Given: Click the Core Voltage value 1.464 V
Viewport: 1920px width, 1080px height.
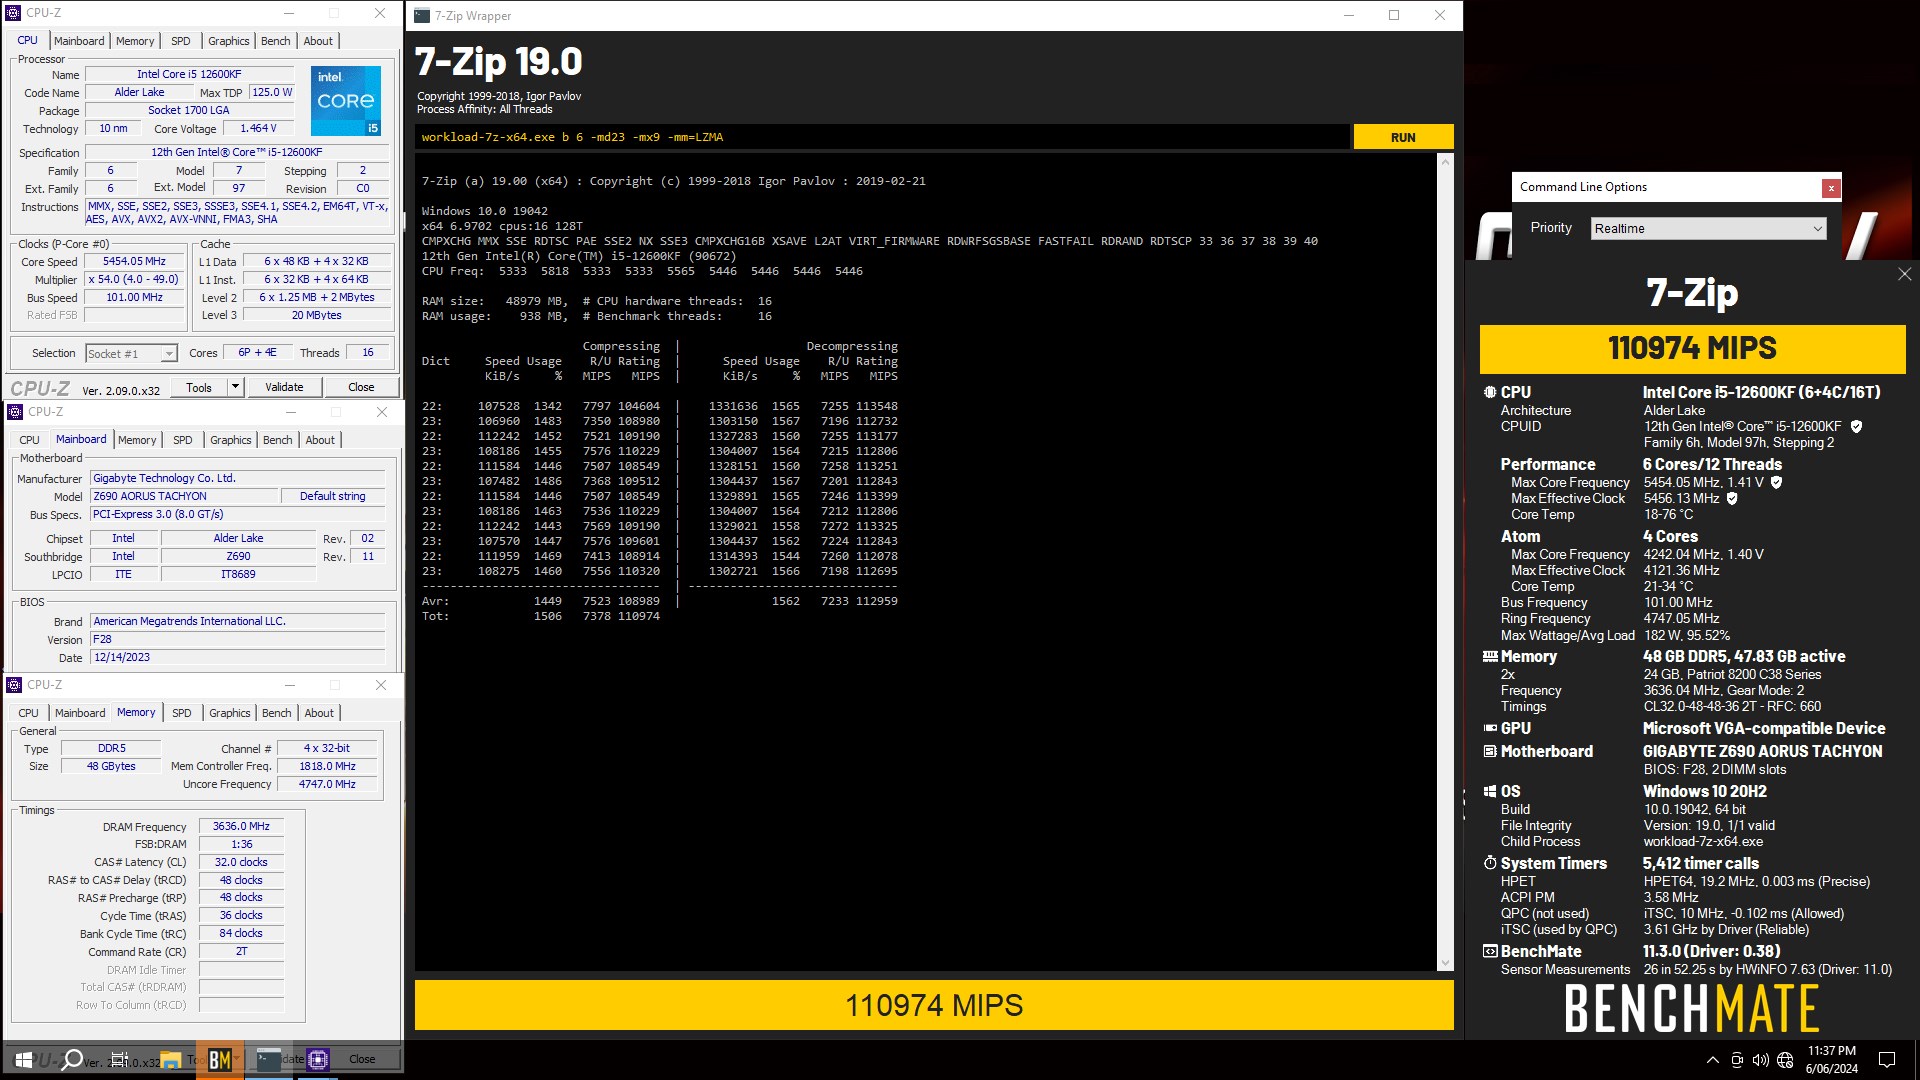Looking at the screenshot, I should (x=258, y=129).
